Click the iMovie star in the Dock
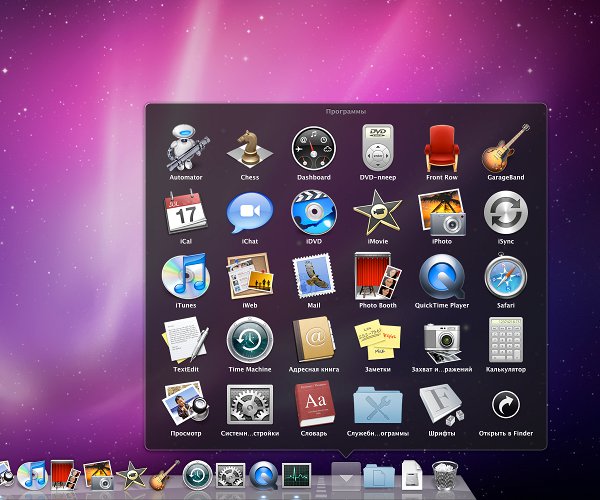This screenshot has height=500, width=600. (x=132, y=476)
